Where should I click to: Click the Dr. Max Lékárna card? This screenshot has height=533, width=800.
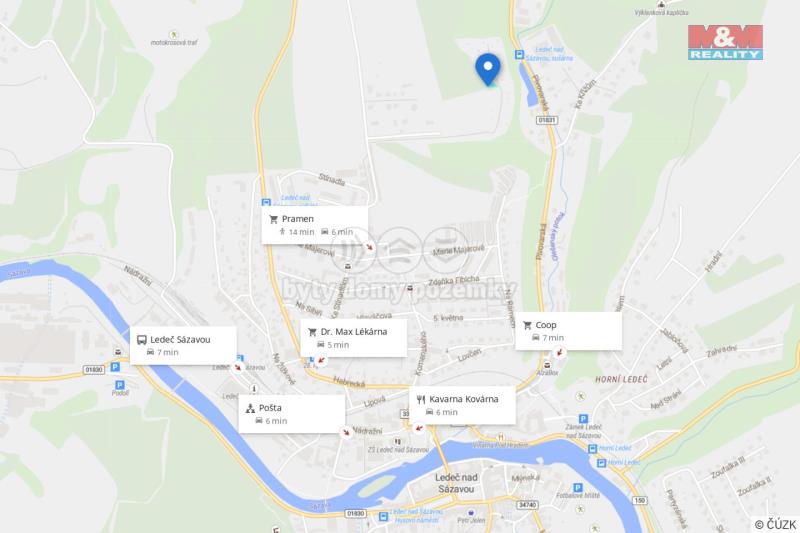pos(353,338)
